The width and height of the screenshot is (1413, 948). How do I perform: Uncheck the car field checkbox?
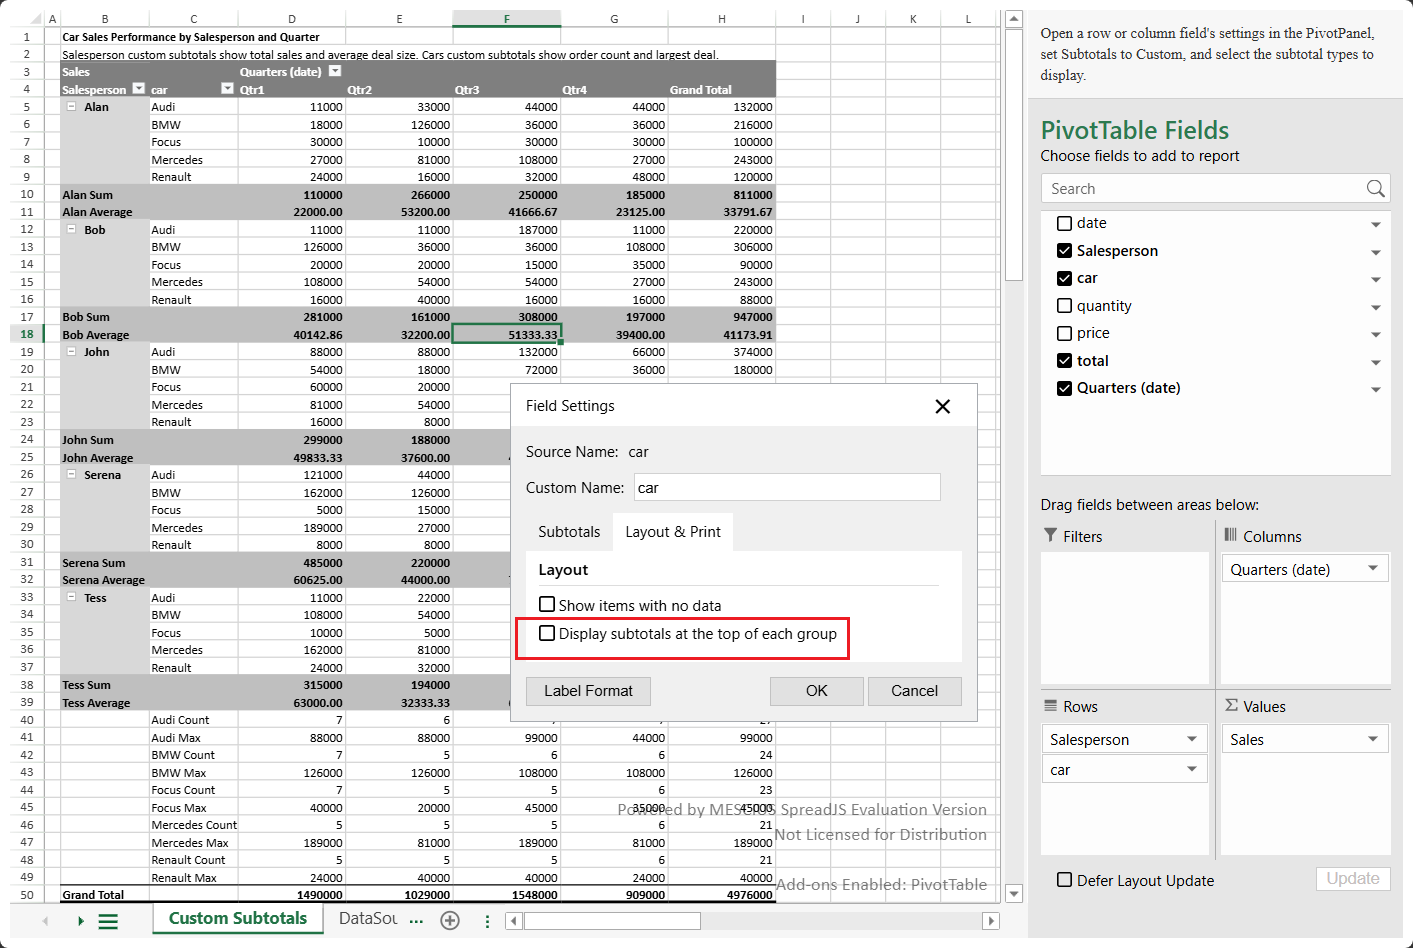[1064, 278]
